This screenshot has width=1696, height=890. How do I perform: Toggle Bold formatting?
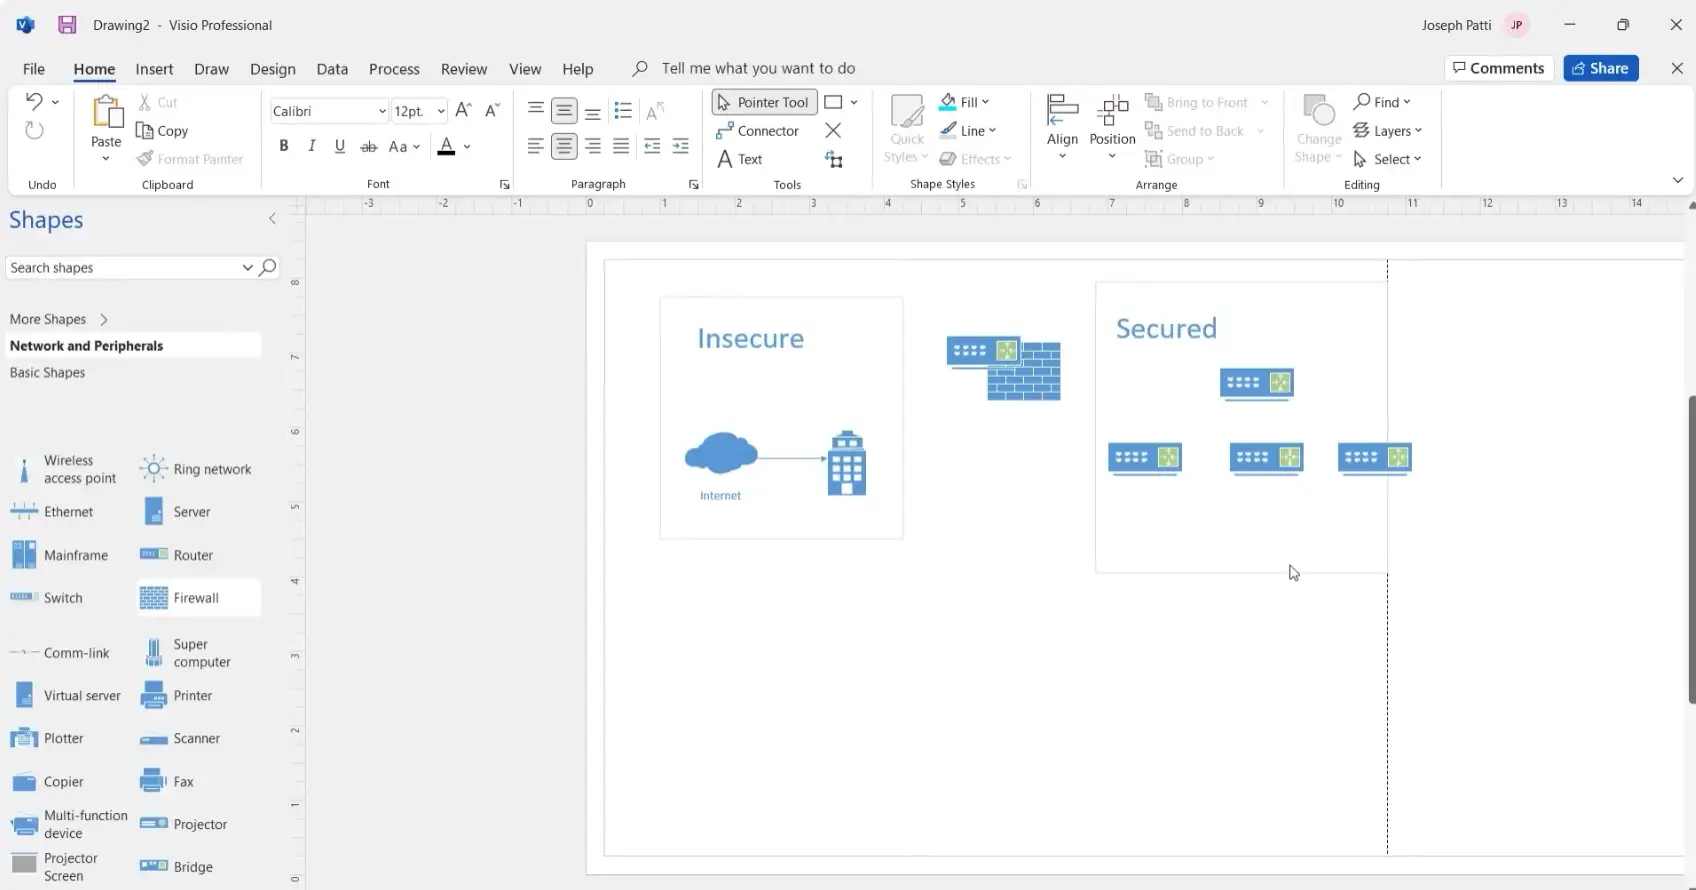pyautogui.click(x=284, y=147)
